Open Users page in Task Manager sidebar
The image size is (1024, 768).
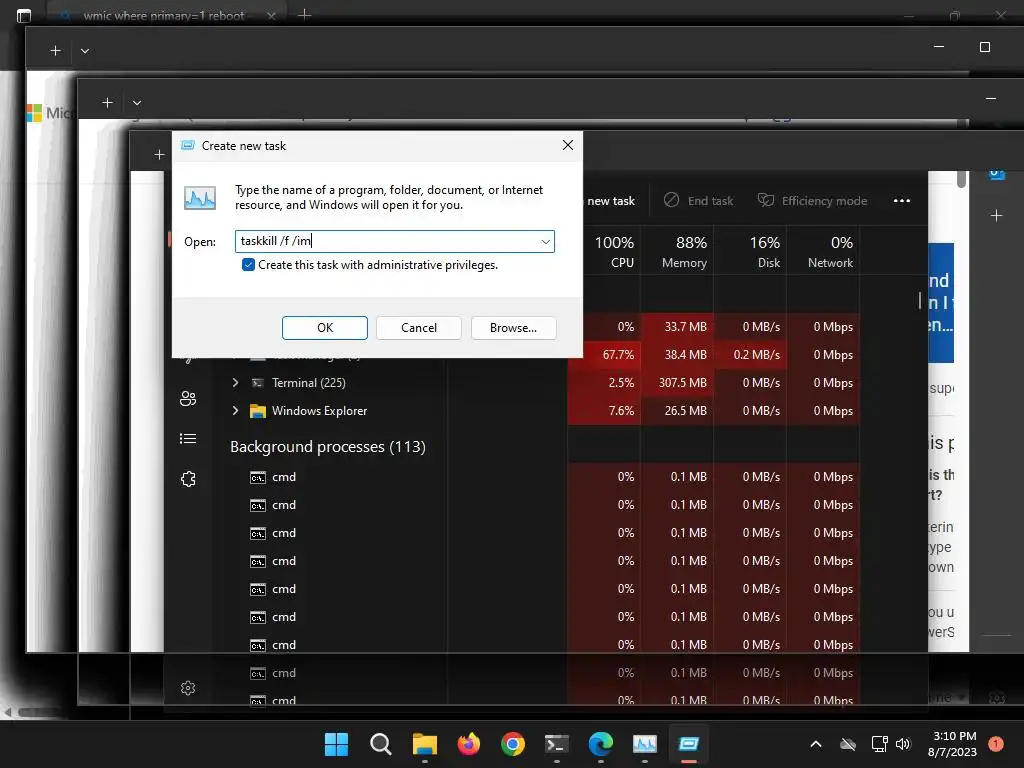pos(188,398)
